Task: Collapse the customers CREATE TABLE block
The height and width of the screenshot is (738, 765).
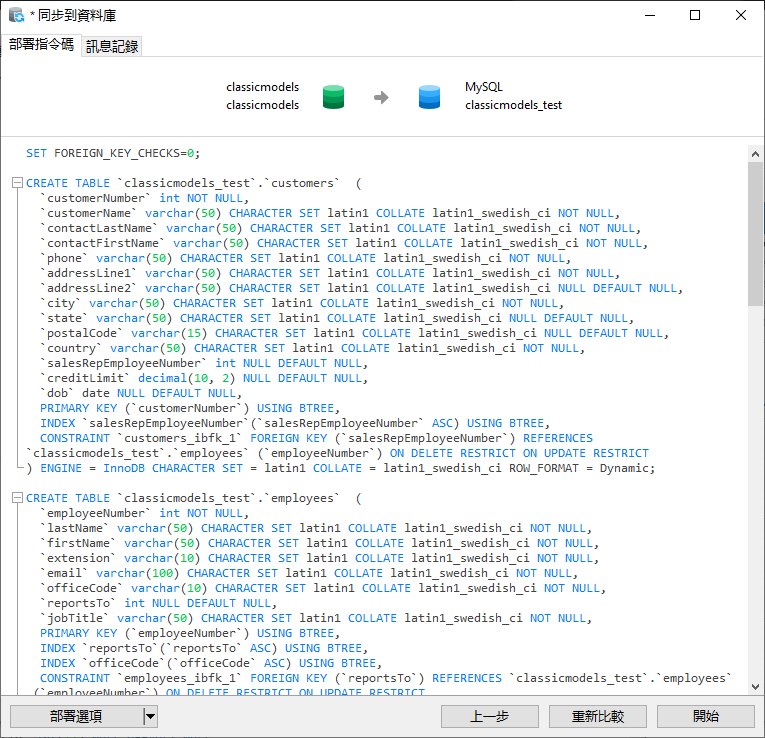Action: (17, 183)
